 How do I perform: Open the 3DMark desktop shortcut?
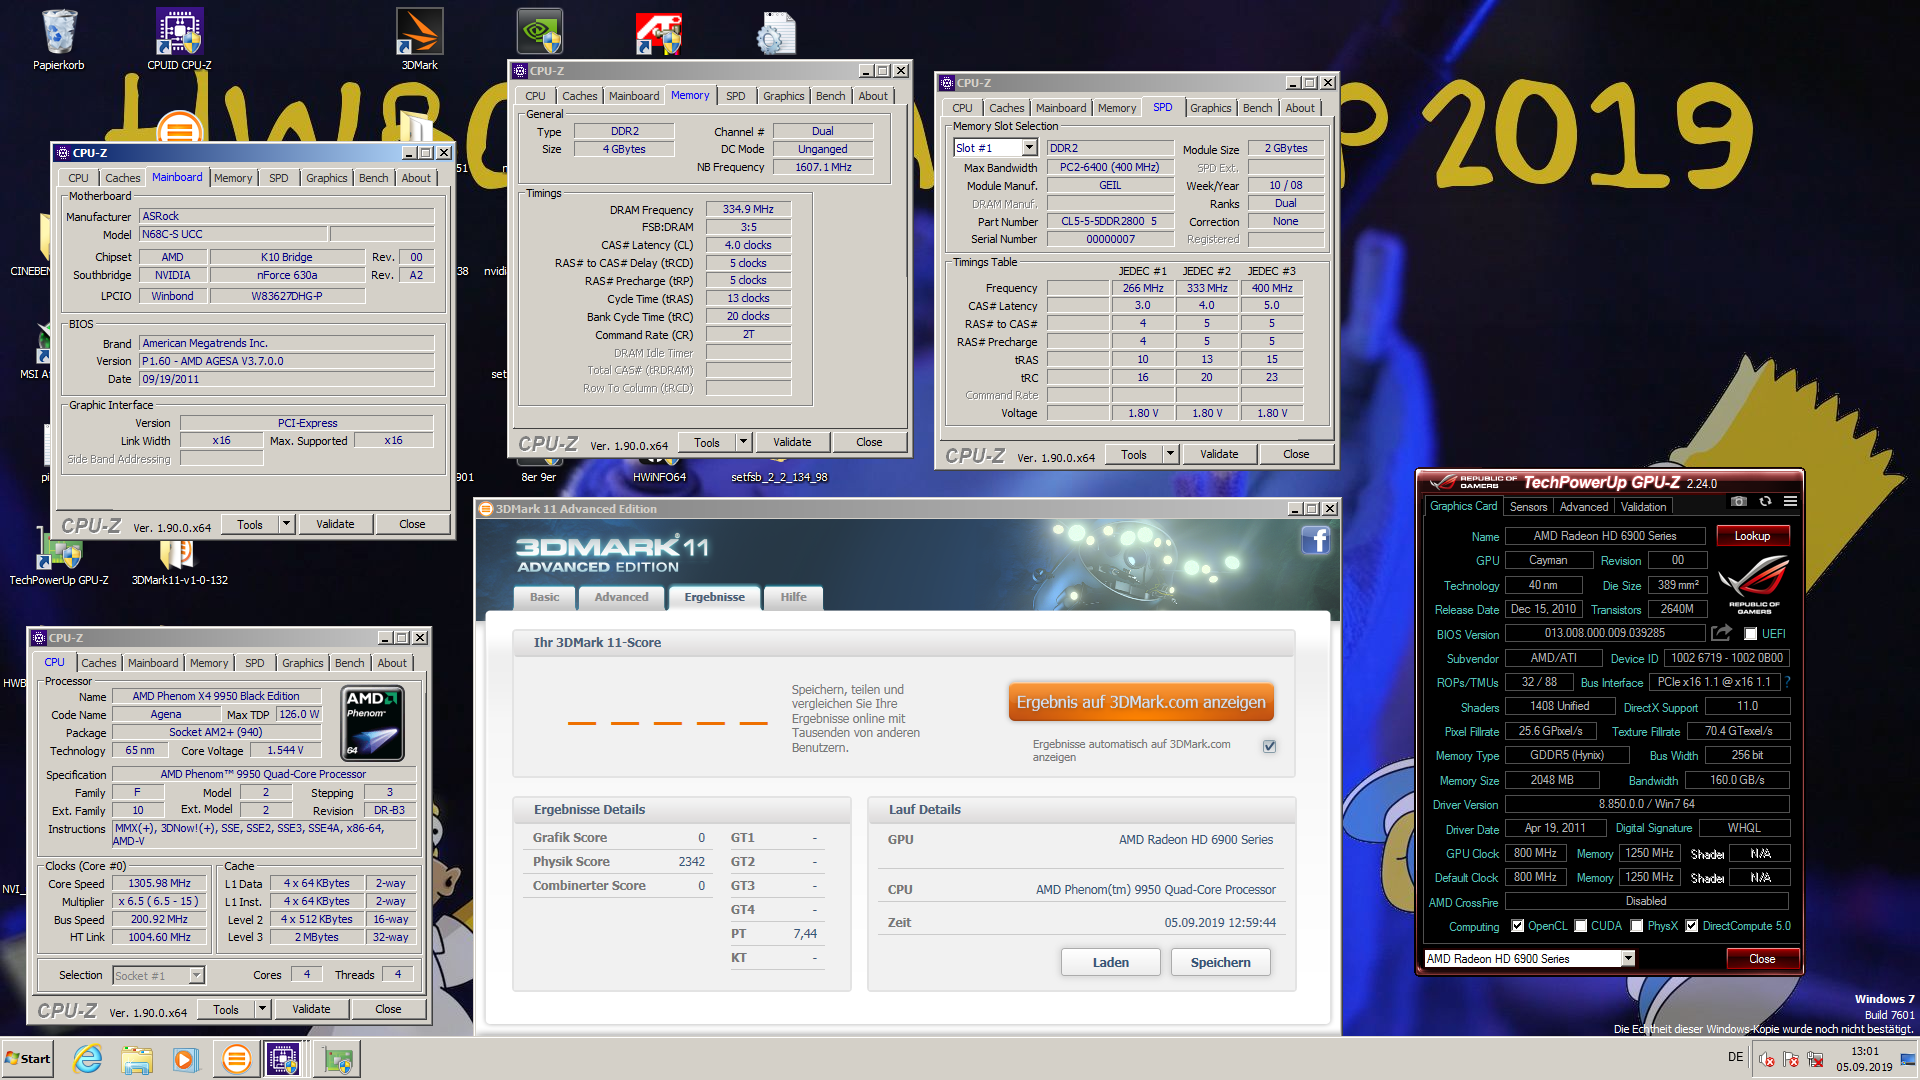[420, 40]
